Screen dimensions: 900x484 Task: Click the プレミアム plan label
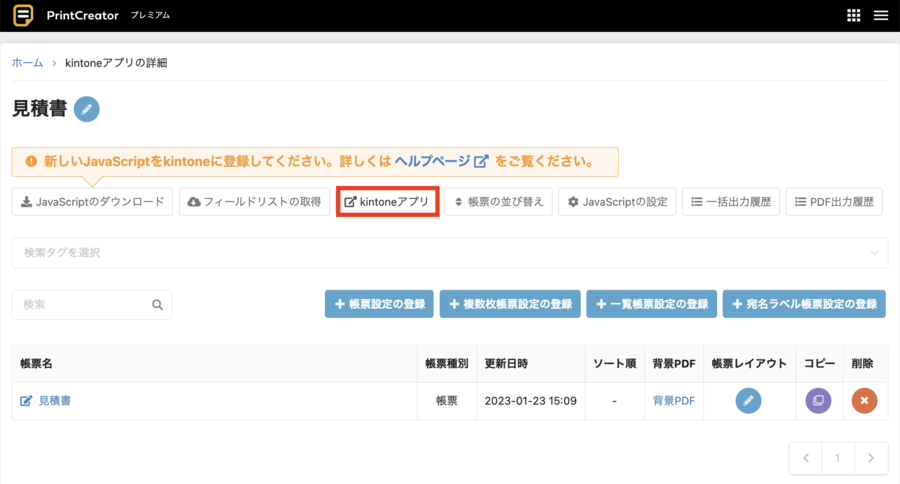point(150,15)
